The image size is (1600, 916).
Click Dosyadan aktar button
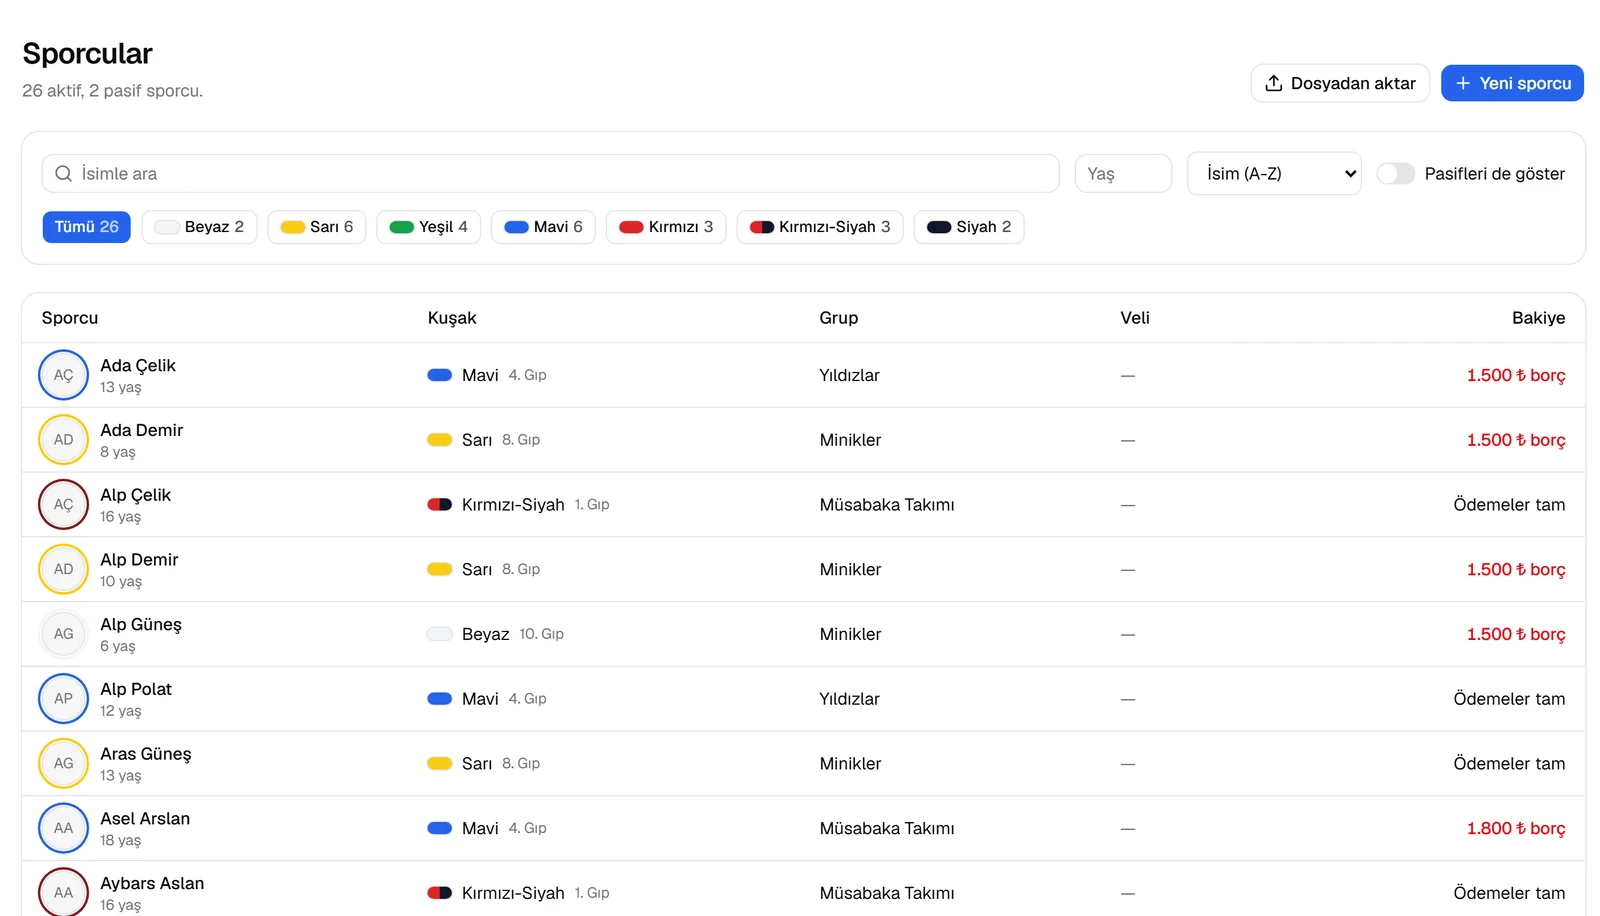1340,83
